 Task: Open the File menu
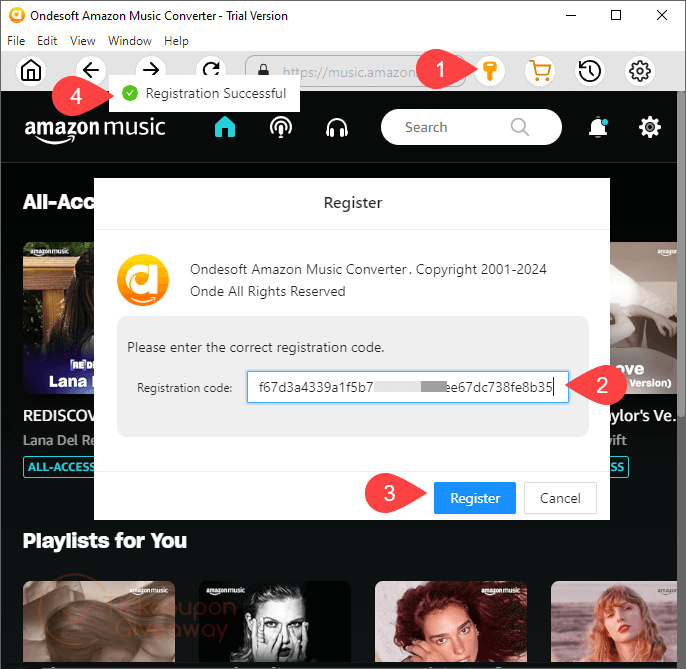tap(16, 41)
